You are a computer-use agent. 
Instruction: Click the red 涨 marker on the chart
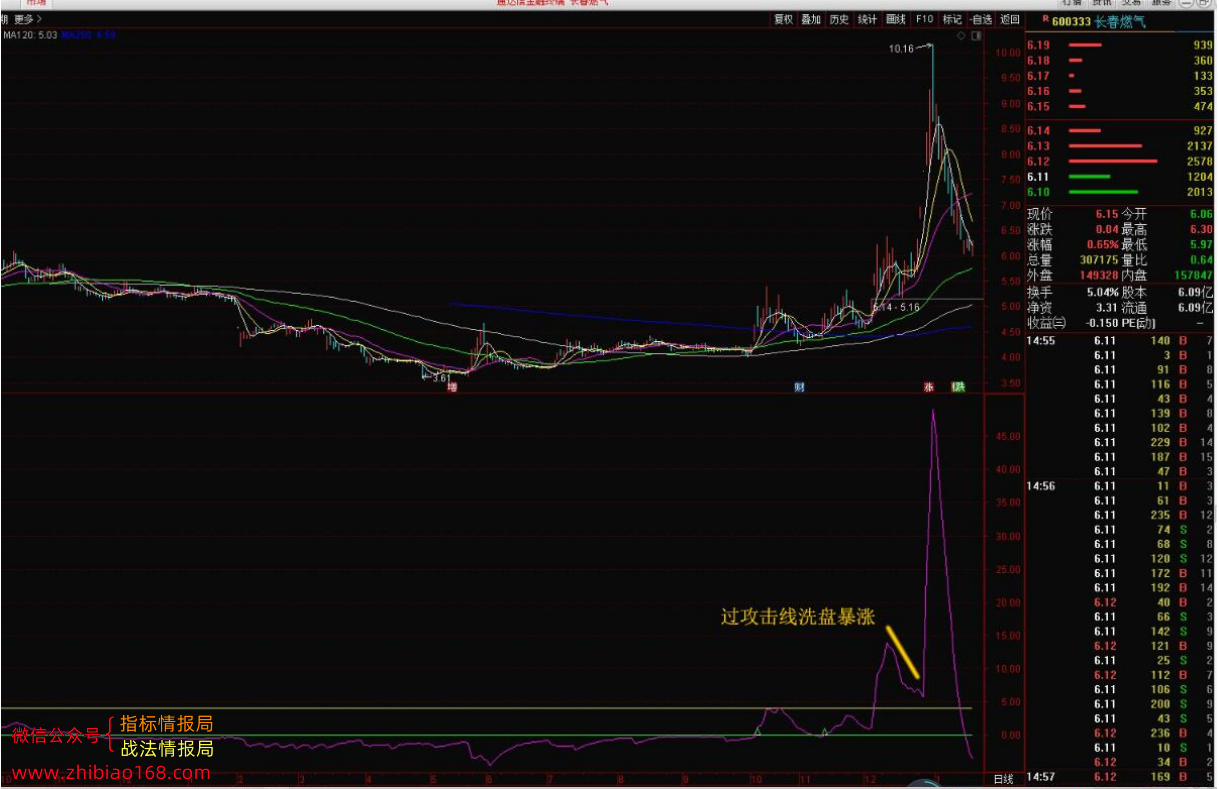click(929, 387)
